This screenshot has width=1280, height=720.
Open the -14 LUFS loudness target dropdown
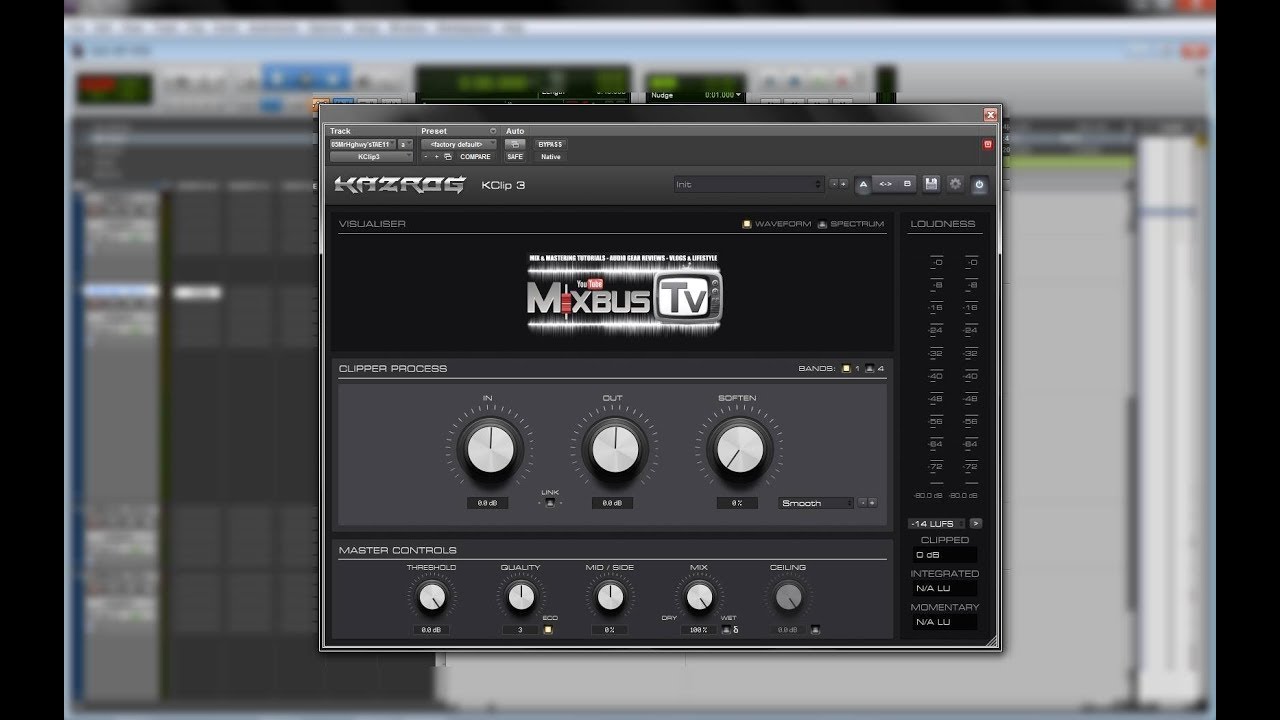tap(936, 523)
